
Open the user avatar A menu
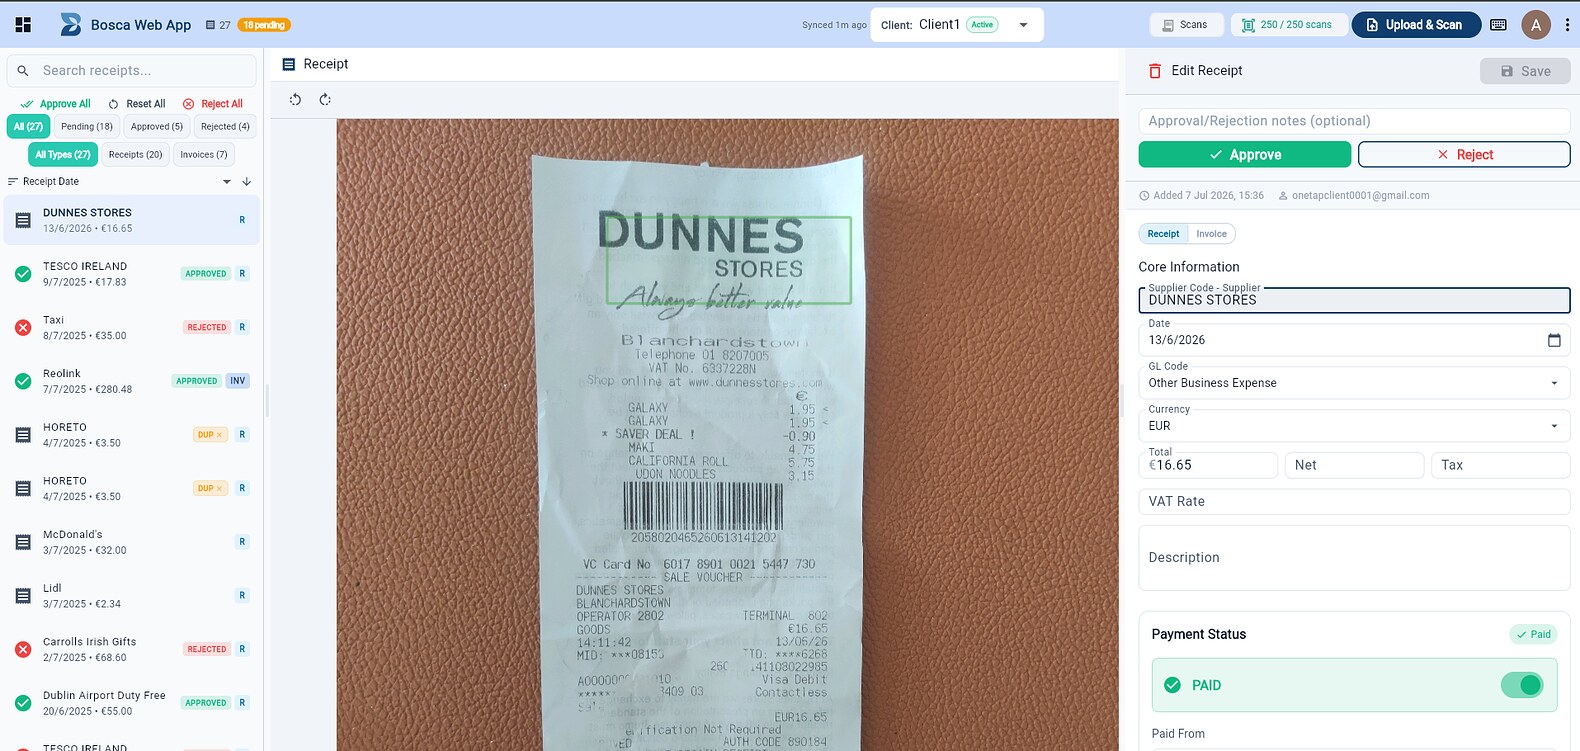pyautogui.click(x=1535, y=24)
